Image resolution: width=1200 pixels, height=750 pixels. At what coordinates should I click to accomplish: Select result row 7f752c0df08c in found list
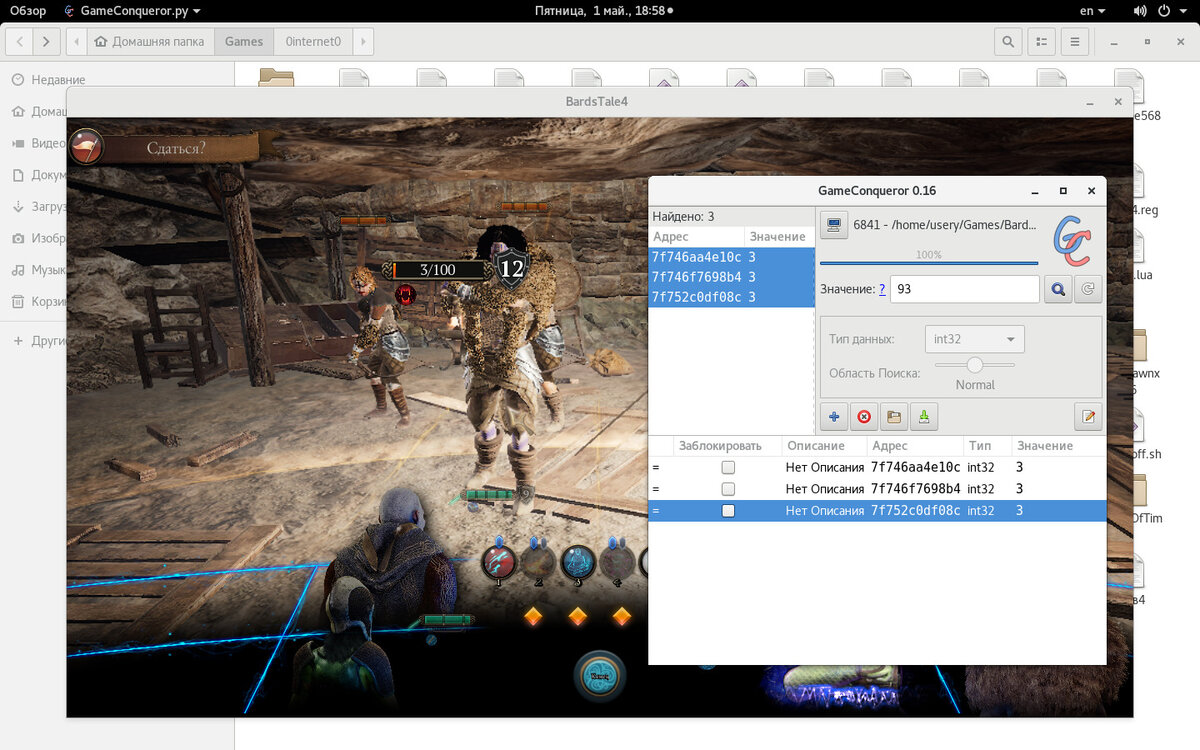coord(731,297)
